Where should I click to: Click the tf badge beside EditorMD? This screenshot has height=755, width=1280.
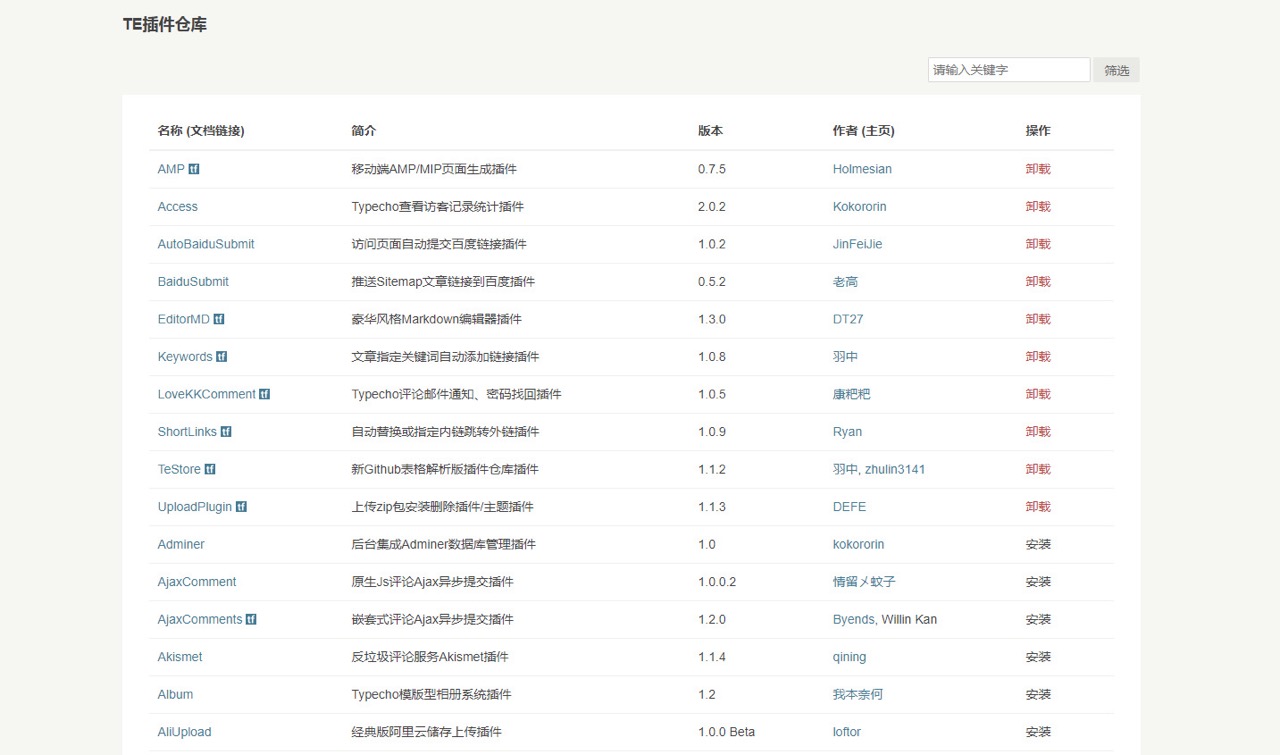219,319
